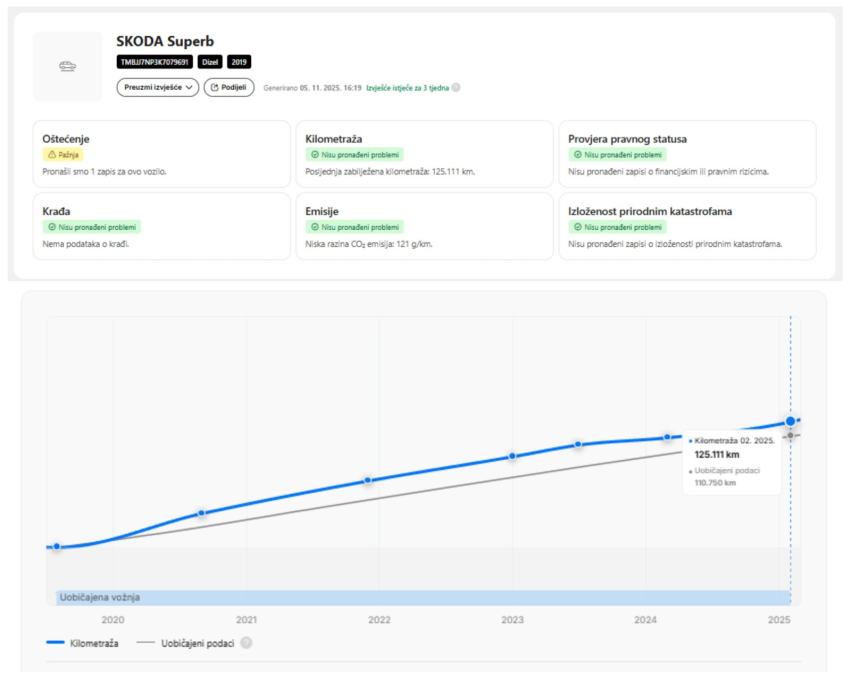Screen dimensions: 851x690
Task: Toggle the Kilometraža legend series
Action: 83,643
